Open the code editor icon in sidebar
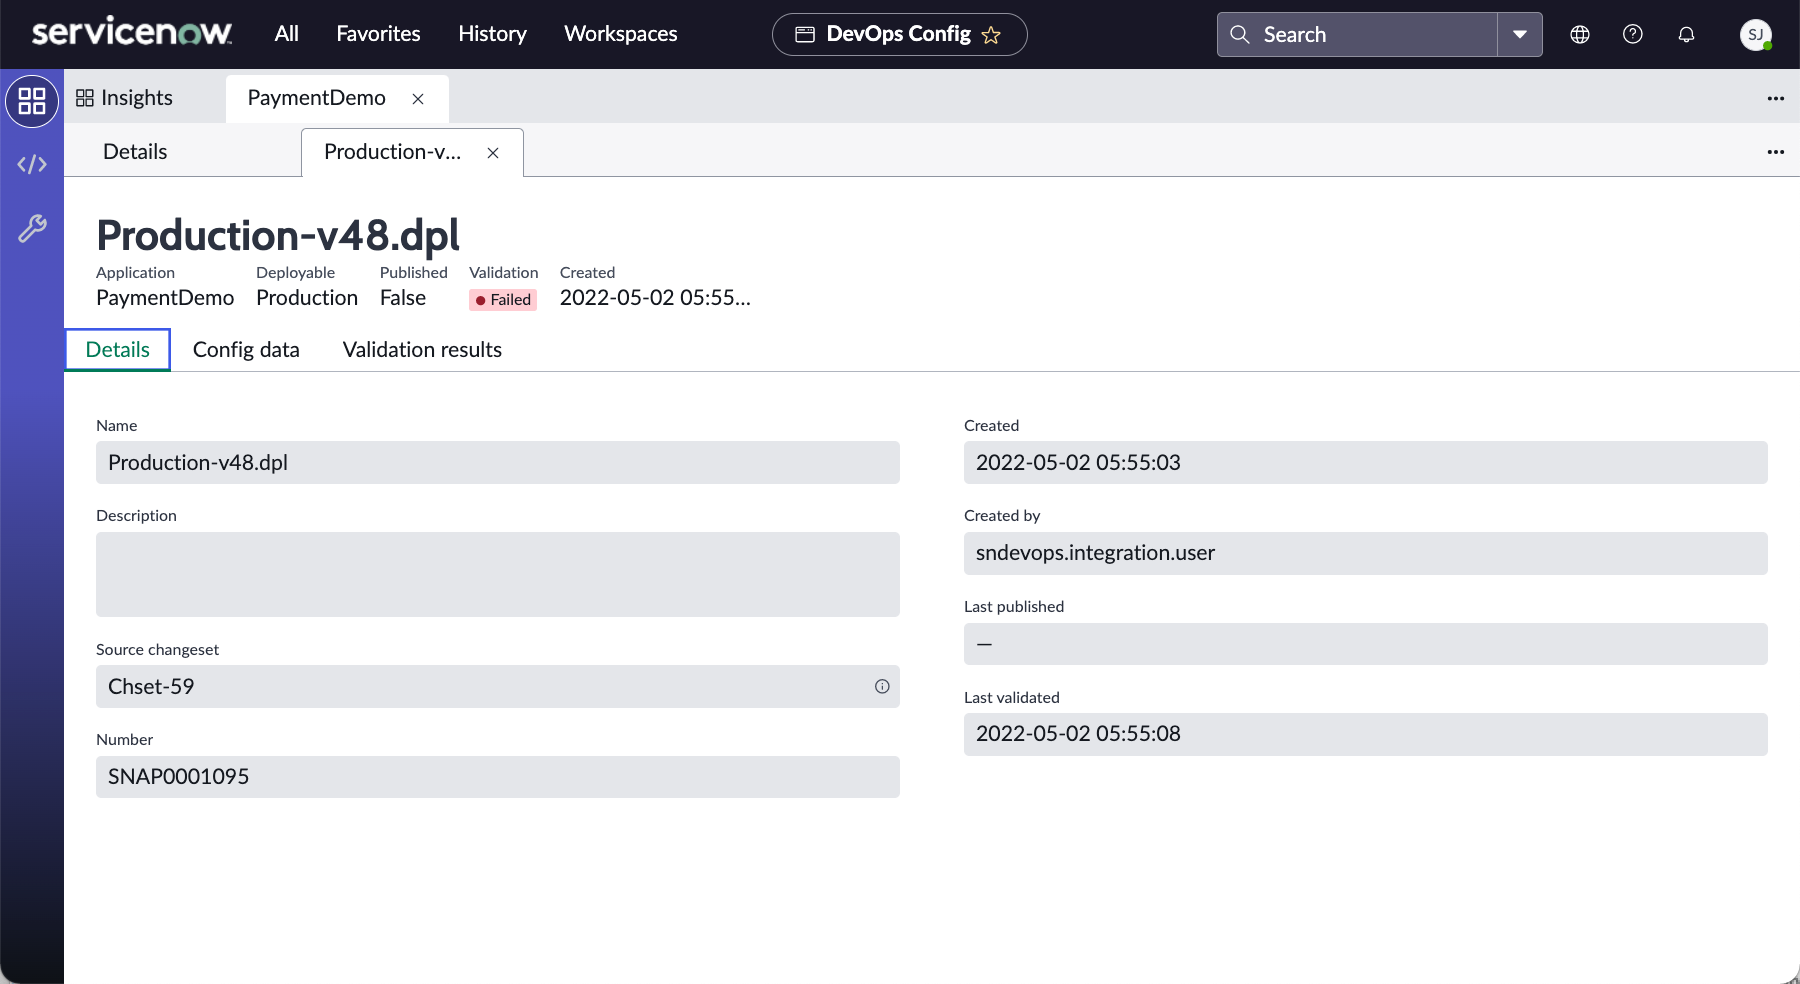Viewport: 1800px width, 984px height. coord(32,164)
